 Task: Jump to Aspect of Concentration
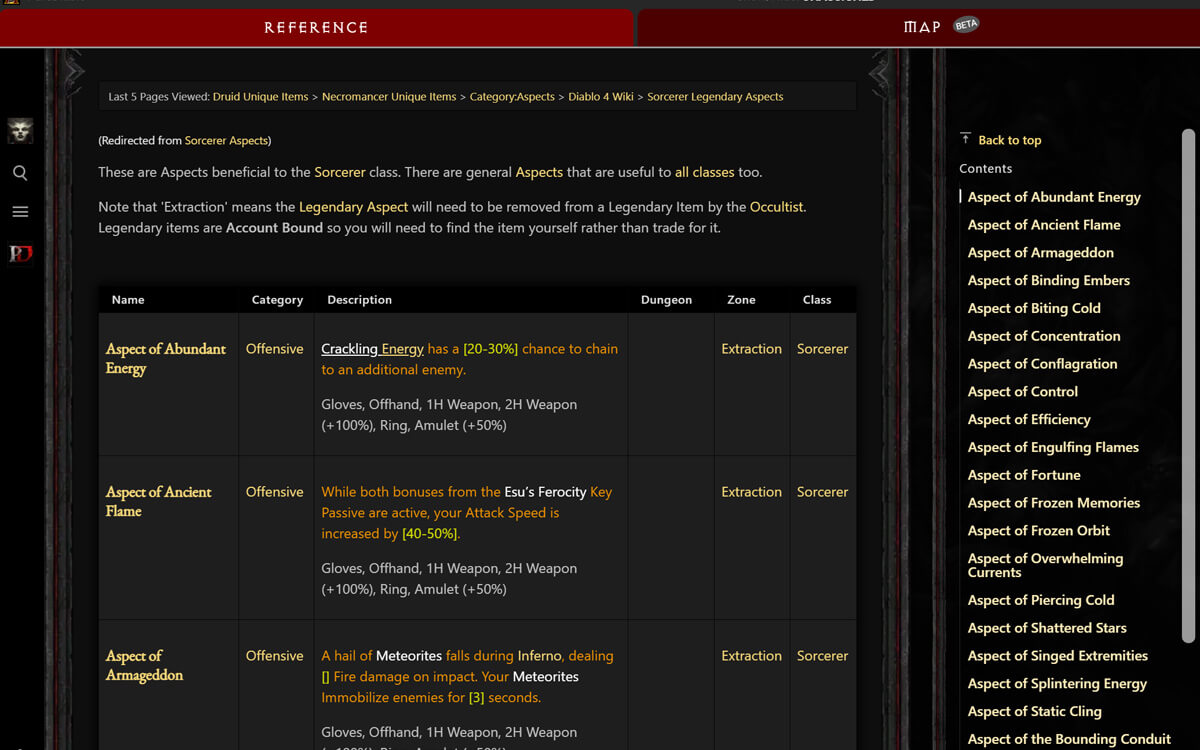tap(1044, 337)
